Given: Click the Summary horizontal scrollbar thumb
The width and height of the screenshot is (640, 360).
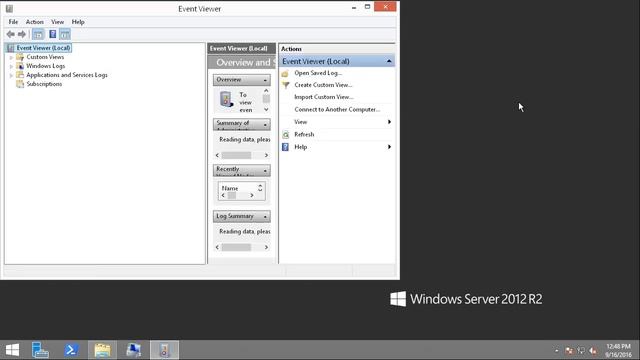Looking at the screenshot, I should click(236, 155).
